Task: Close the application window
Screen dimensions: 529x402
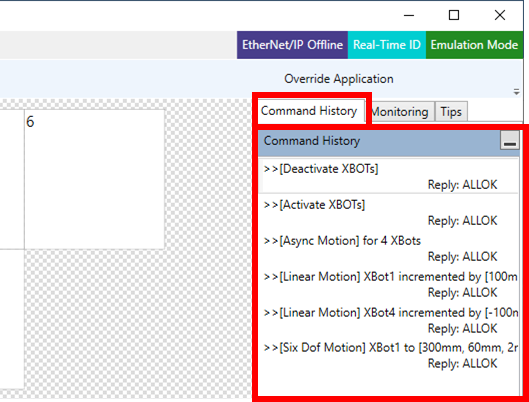Action: pos(500,15)
